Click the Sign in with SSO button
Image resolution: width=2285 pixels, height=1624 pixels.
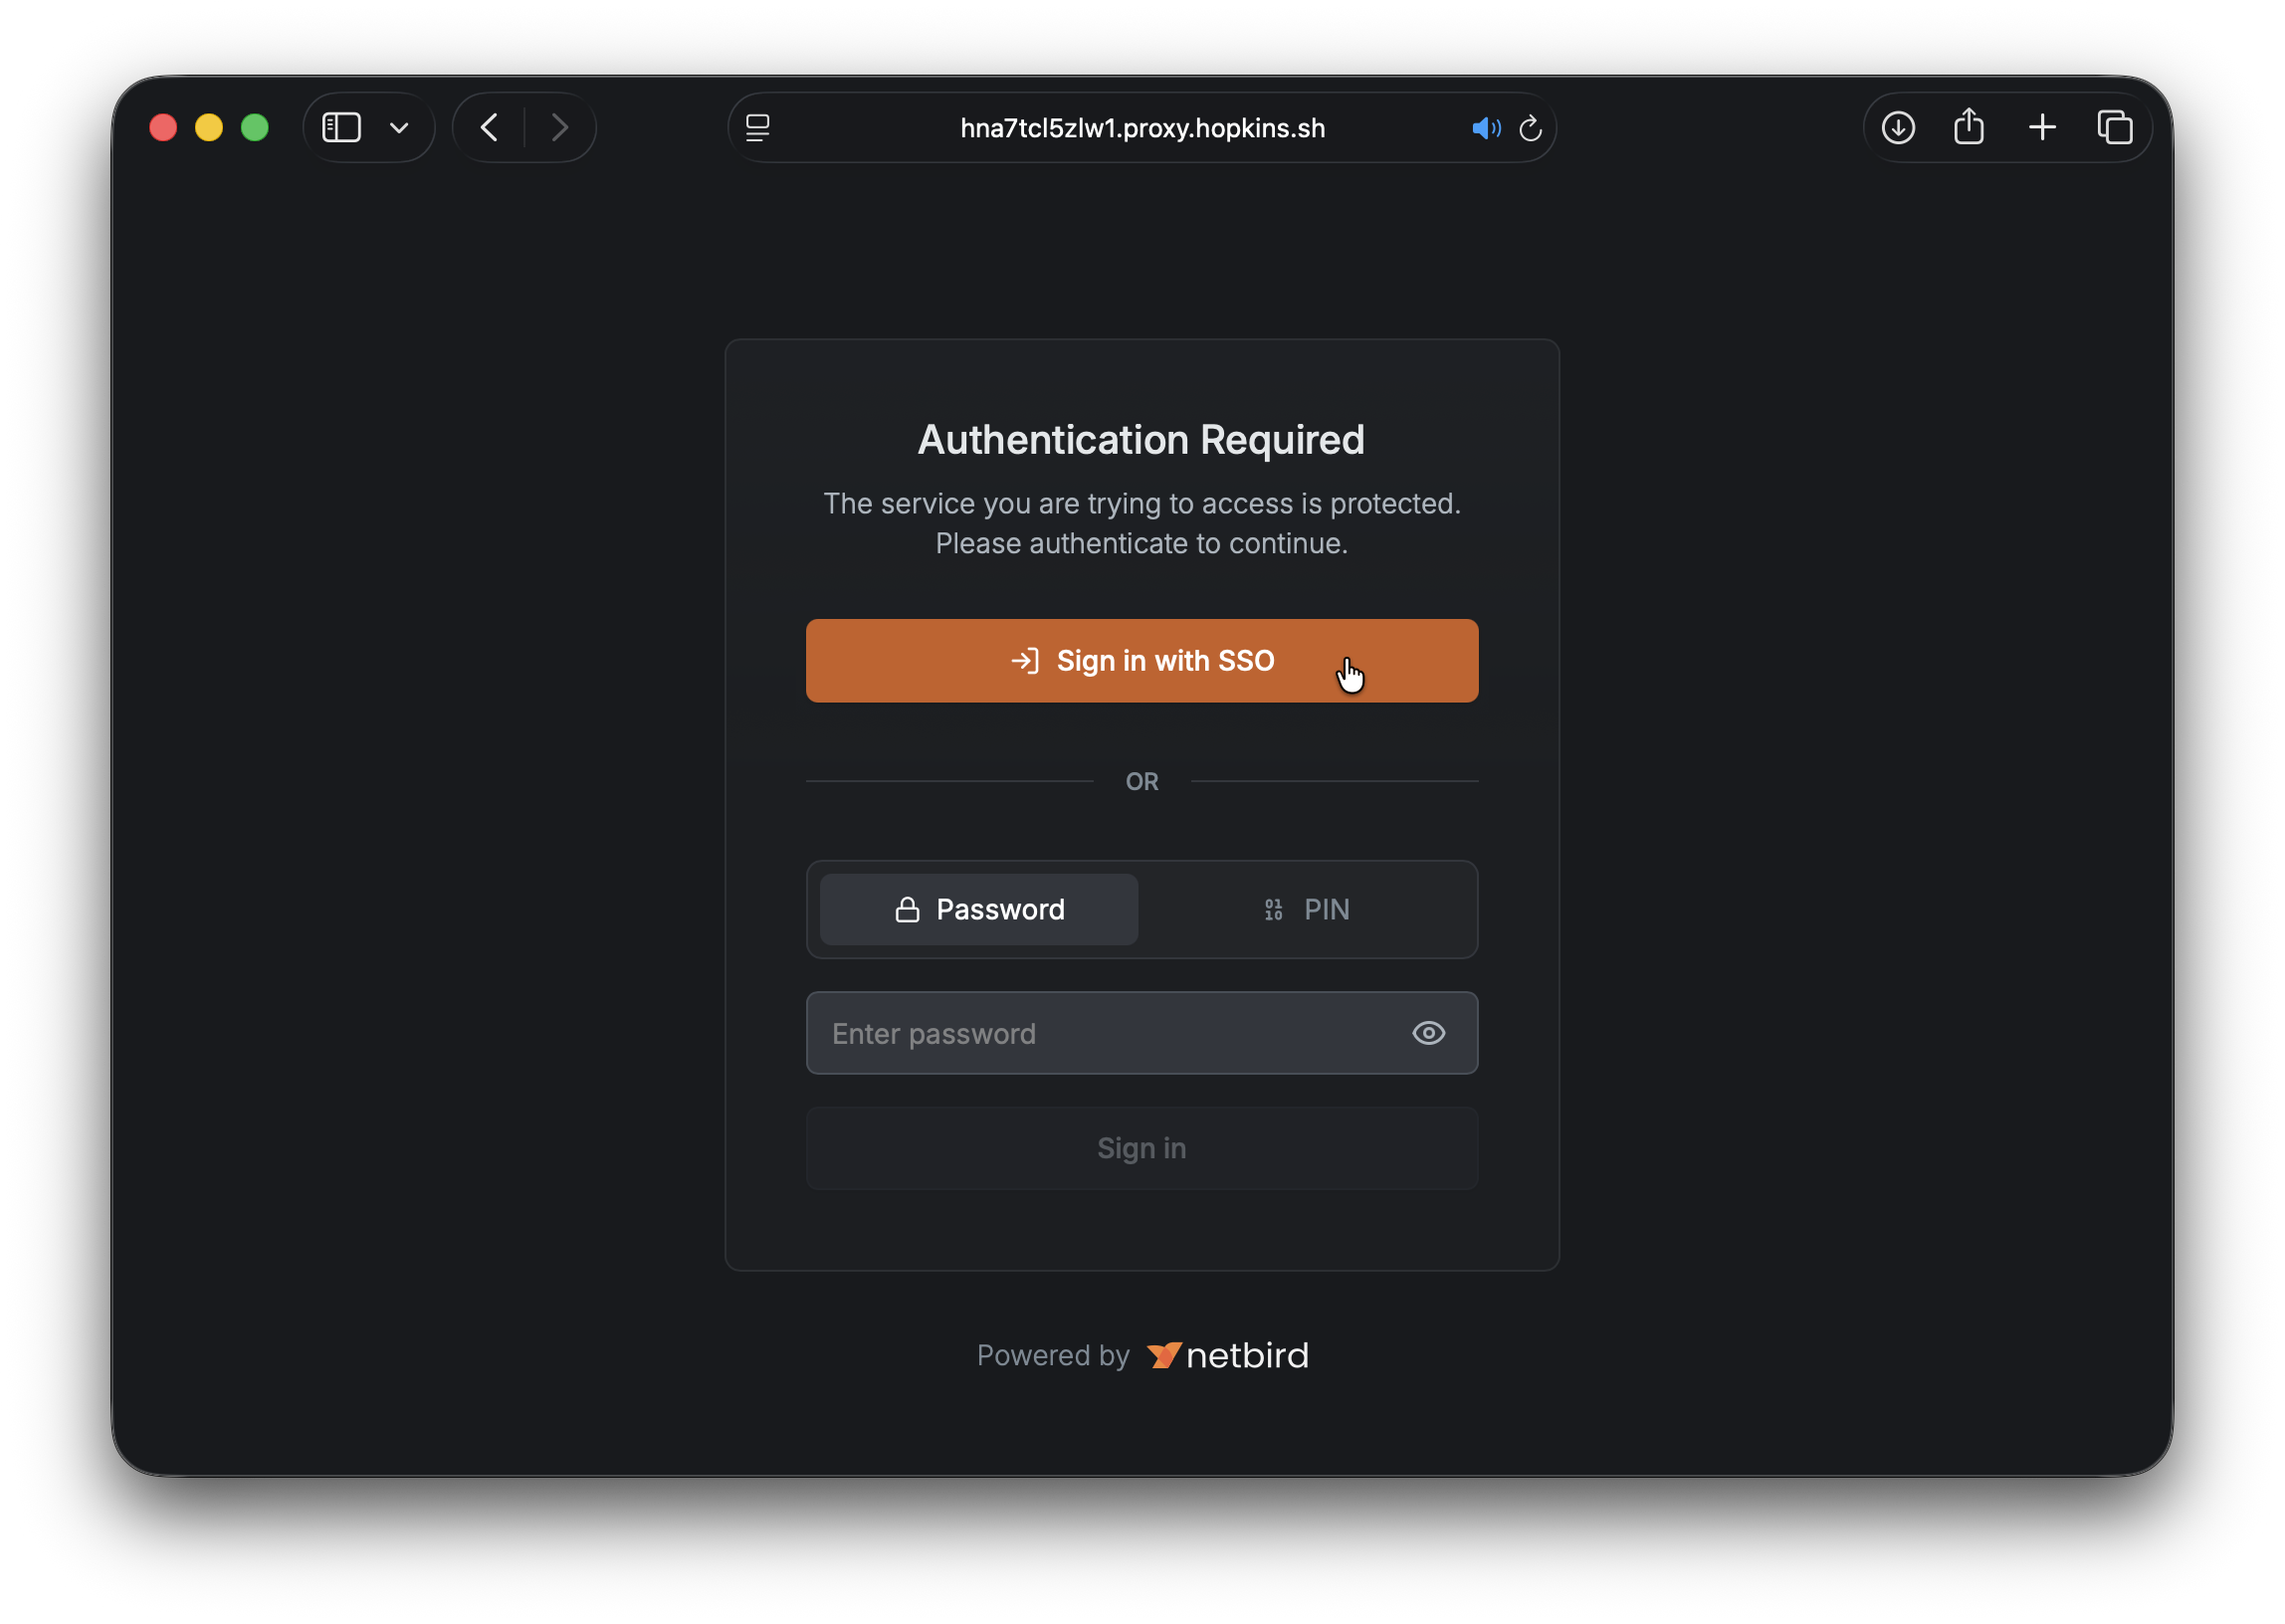[x=1141, y=660]
